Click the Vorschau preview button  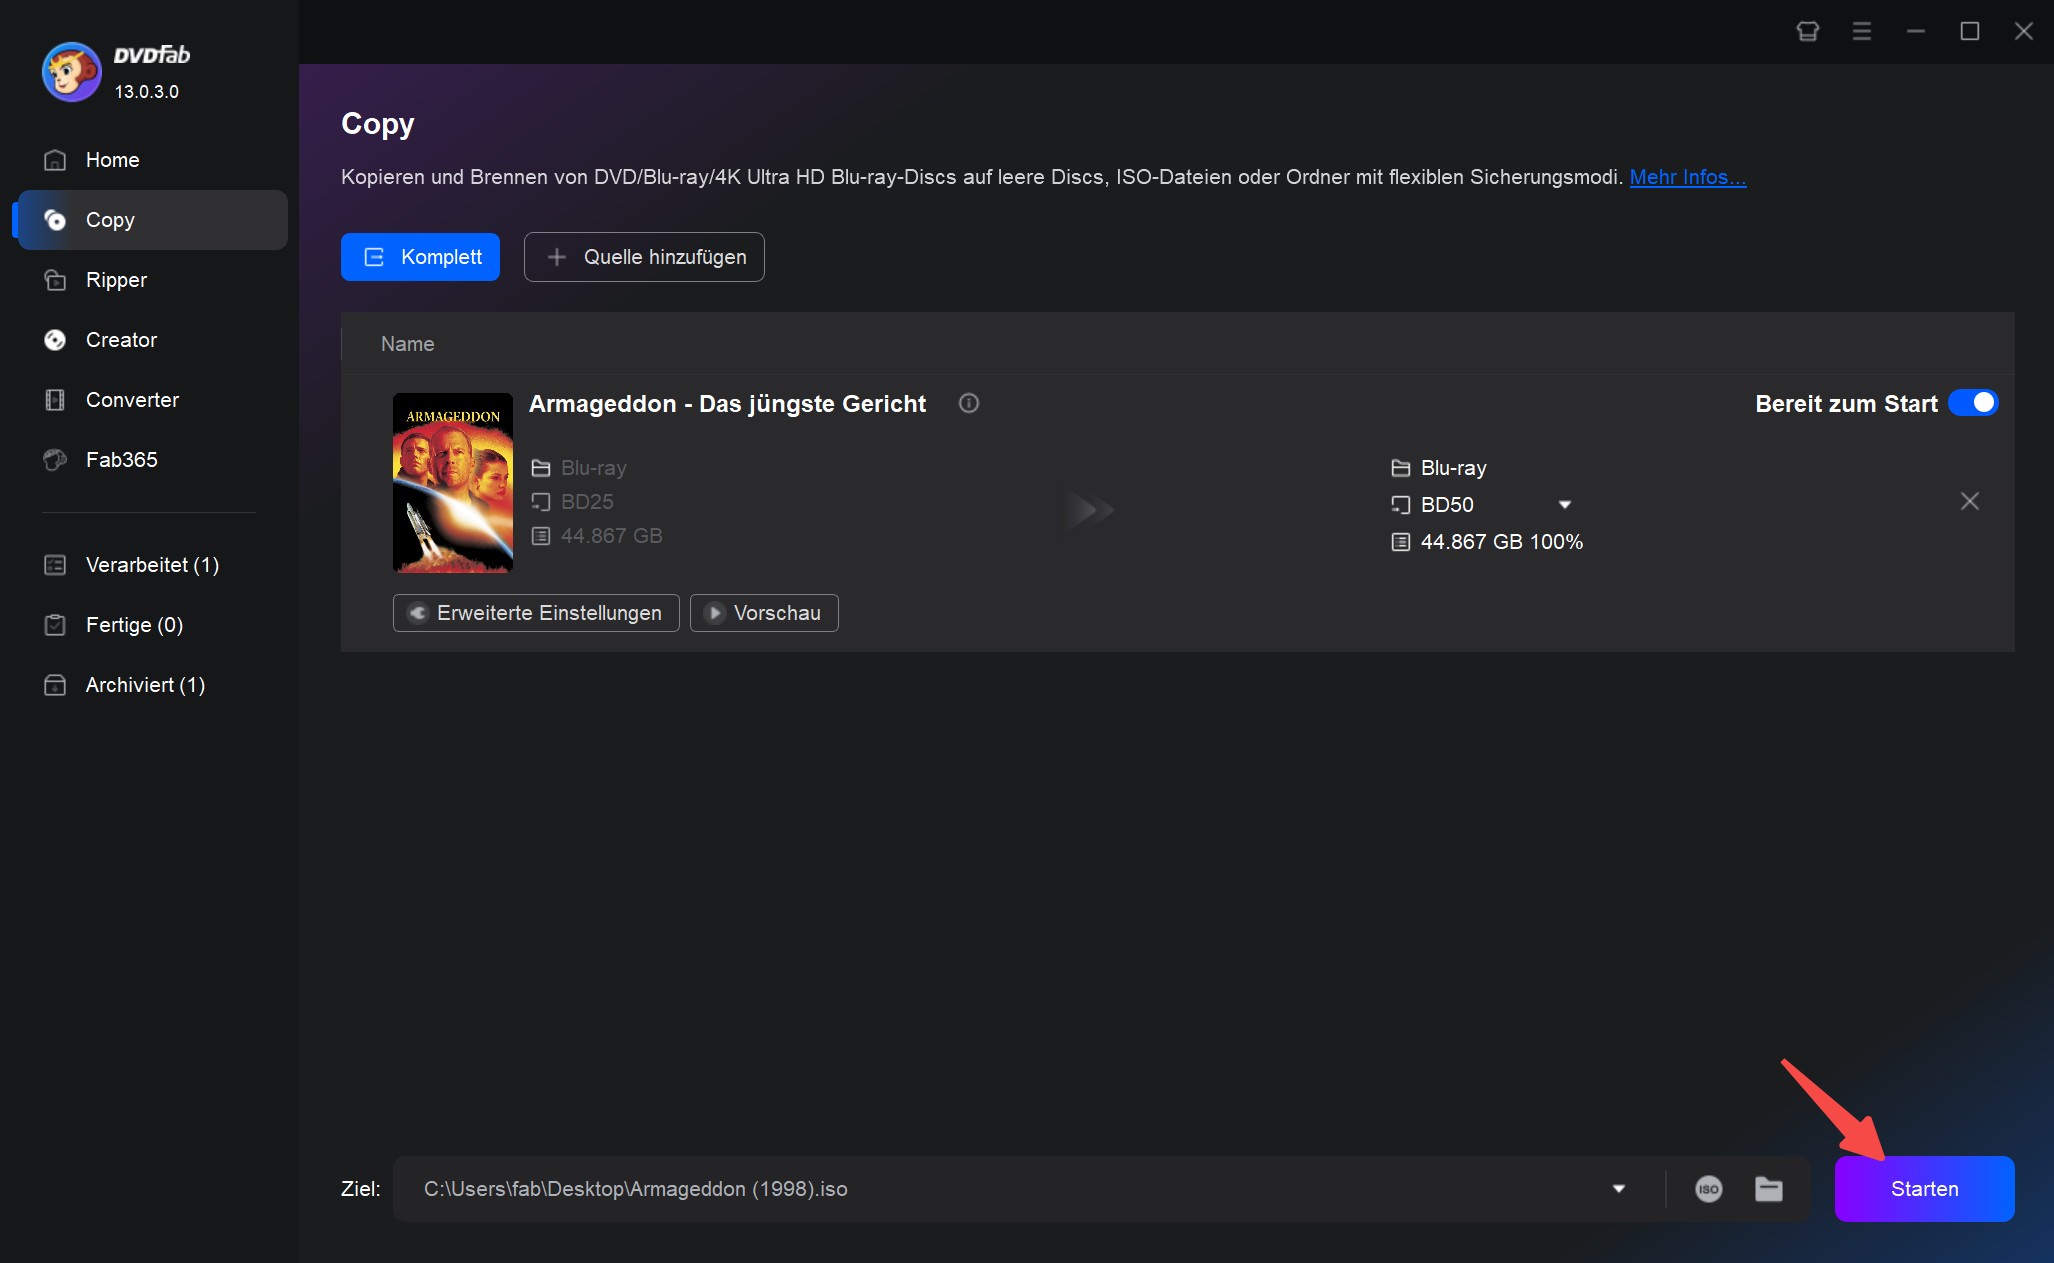pos(764,613)
